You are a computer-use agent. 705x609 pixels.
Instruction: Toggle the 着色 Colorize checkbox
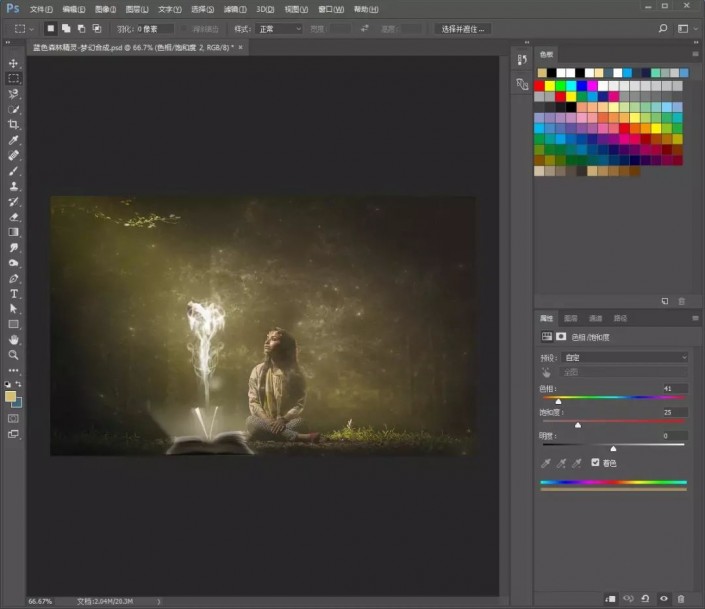(x=595, y=462)
